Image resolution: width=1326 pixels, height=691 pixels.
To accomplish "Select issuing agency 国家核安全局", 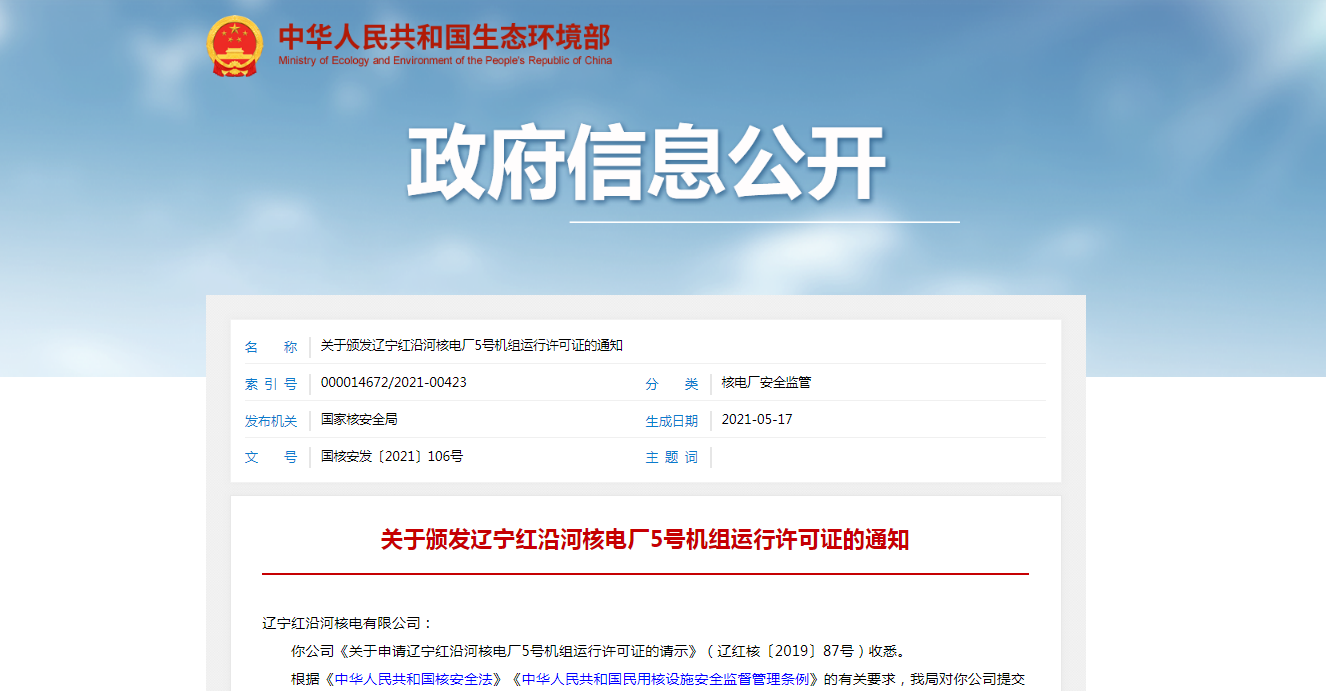I will click(x=359, y=420).
